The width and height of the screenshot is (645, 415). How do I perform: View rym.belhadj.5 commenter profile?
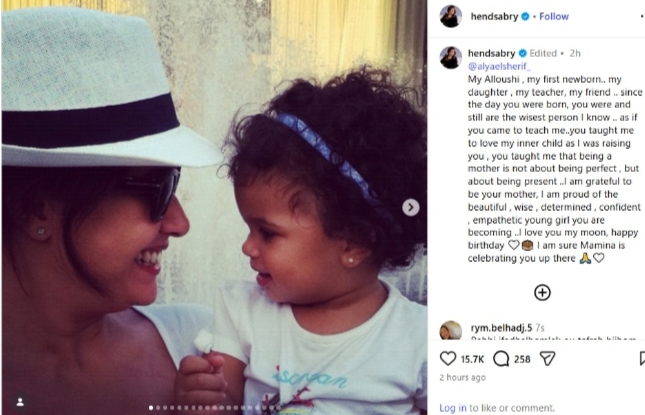[x=501, y=328]
